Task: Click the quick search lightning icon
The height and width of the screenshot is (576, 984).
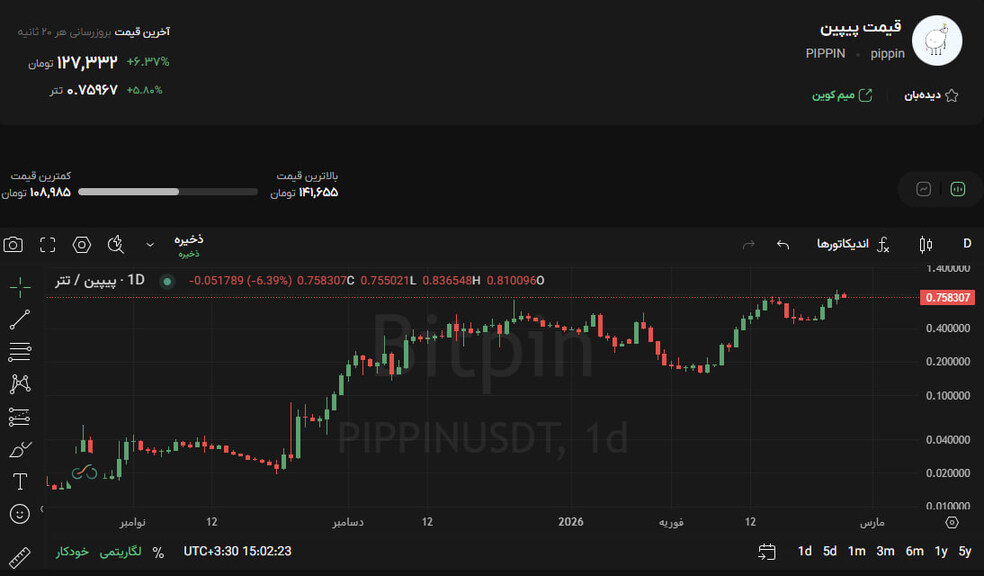Action: pos(116,245)
